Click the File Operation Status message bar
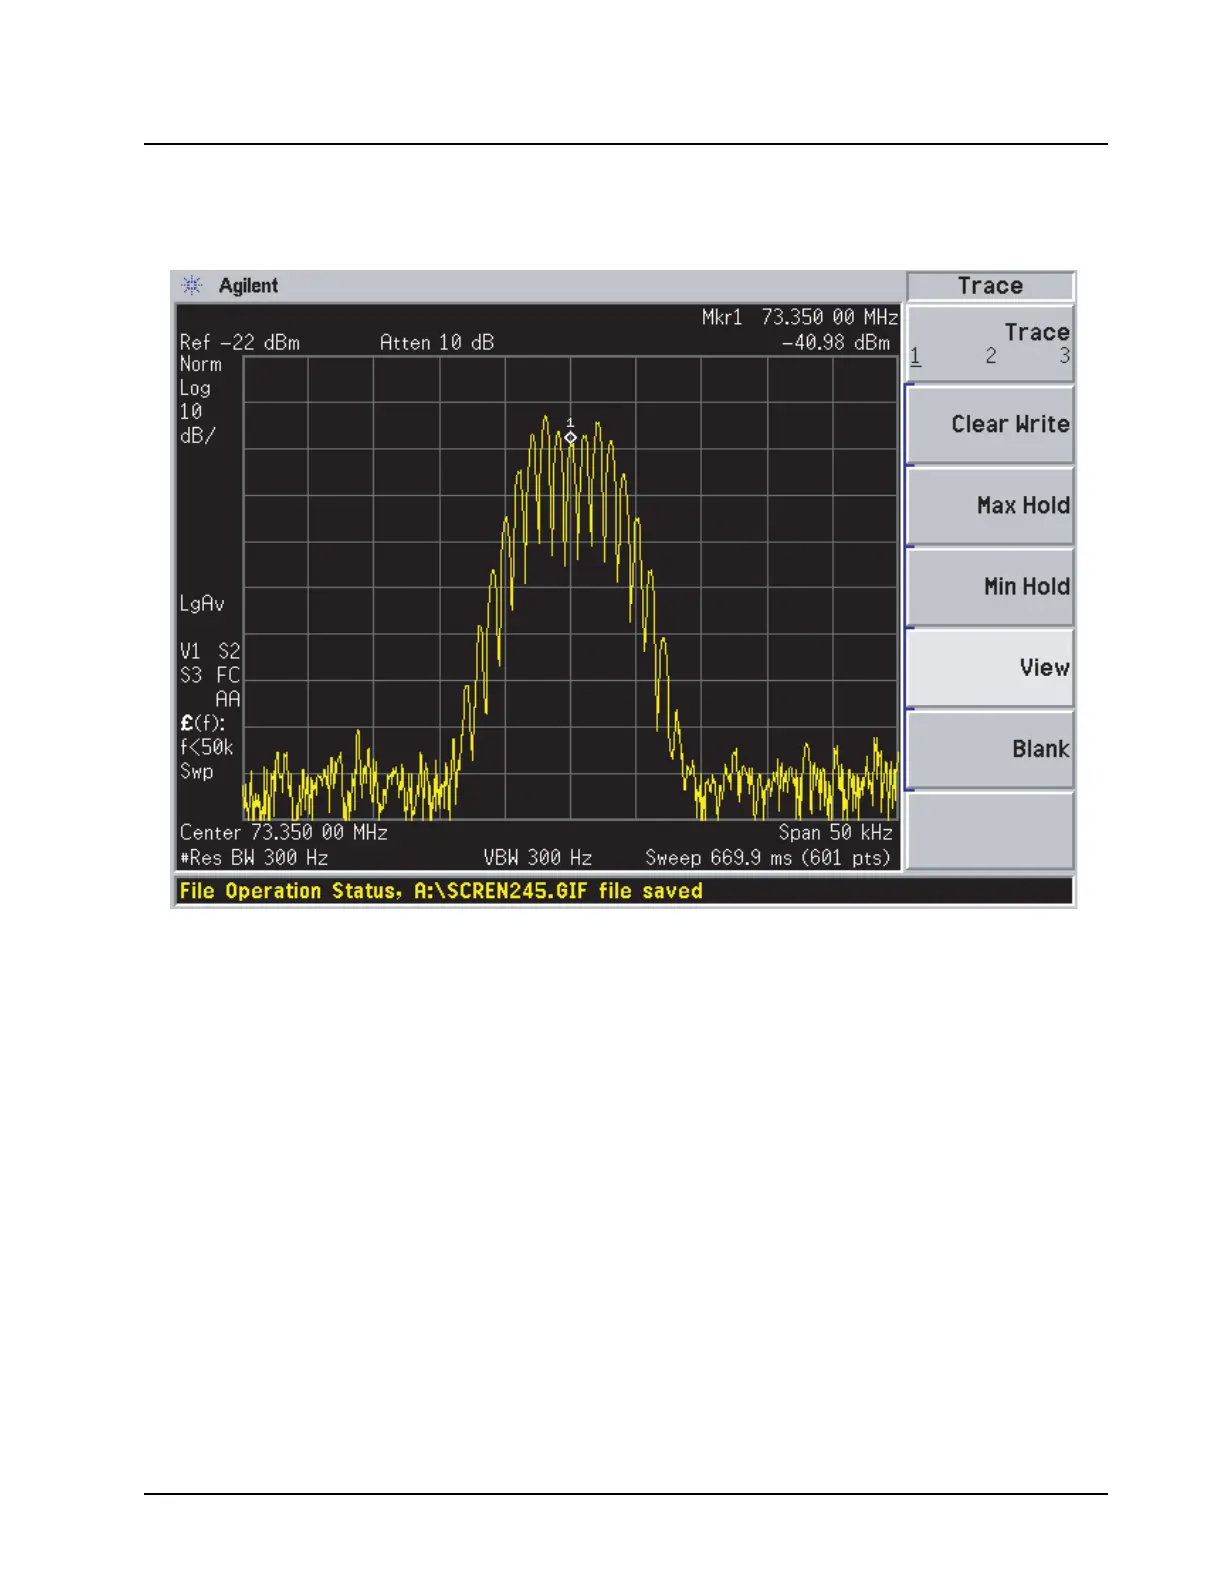The image size is (1224, 1584). [x=622, y=891]
